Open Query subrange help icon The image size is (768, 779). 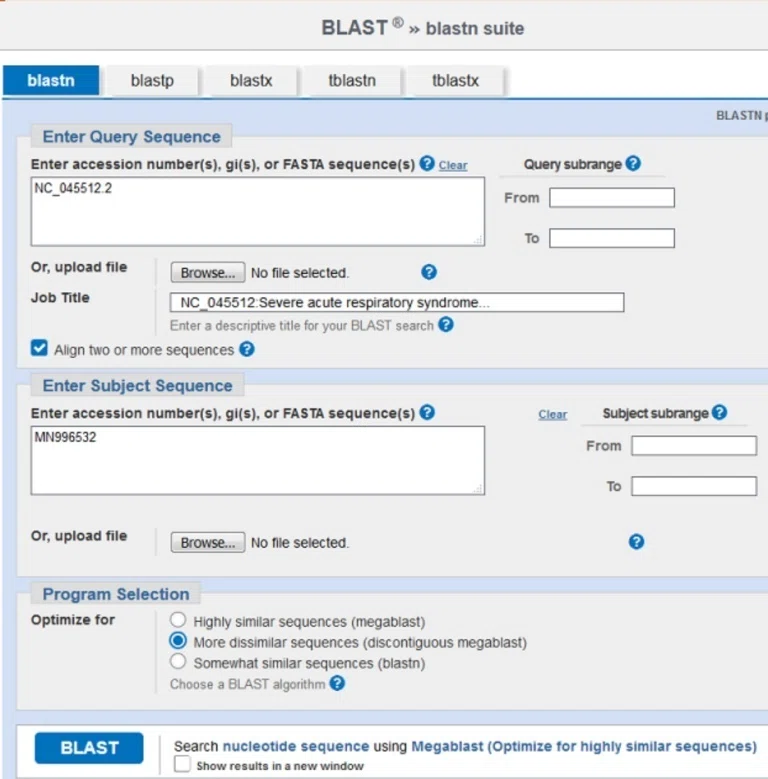(x=633, y=163)
